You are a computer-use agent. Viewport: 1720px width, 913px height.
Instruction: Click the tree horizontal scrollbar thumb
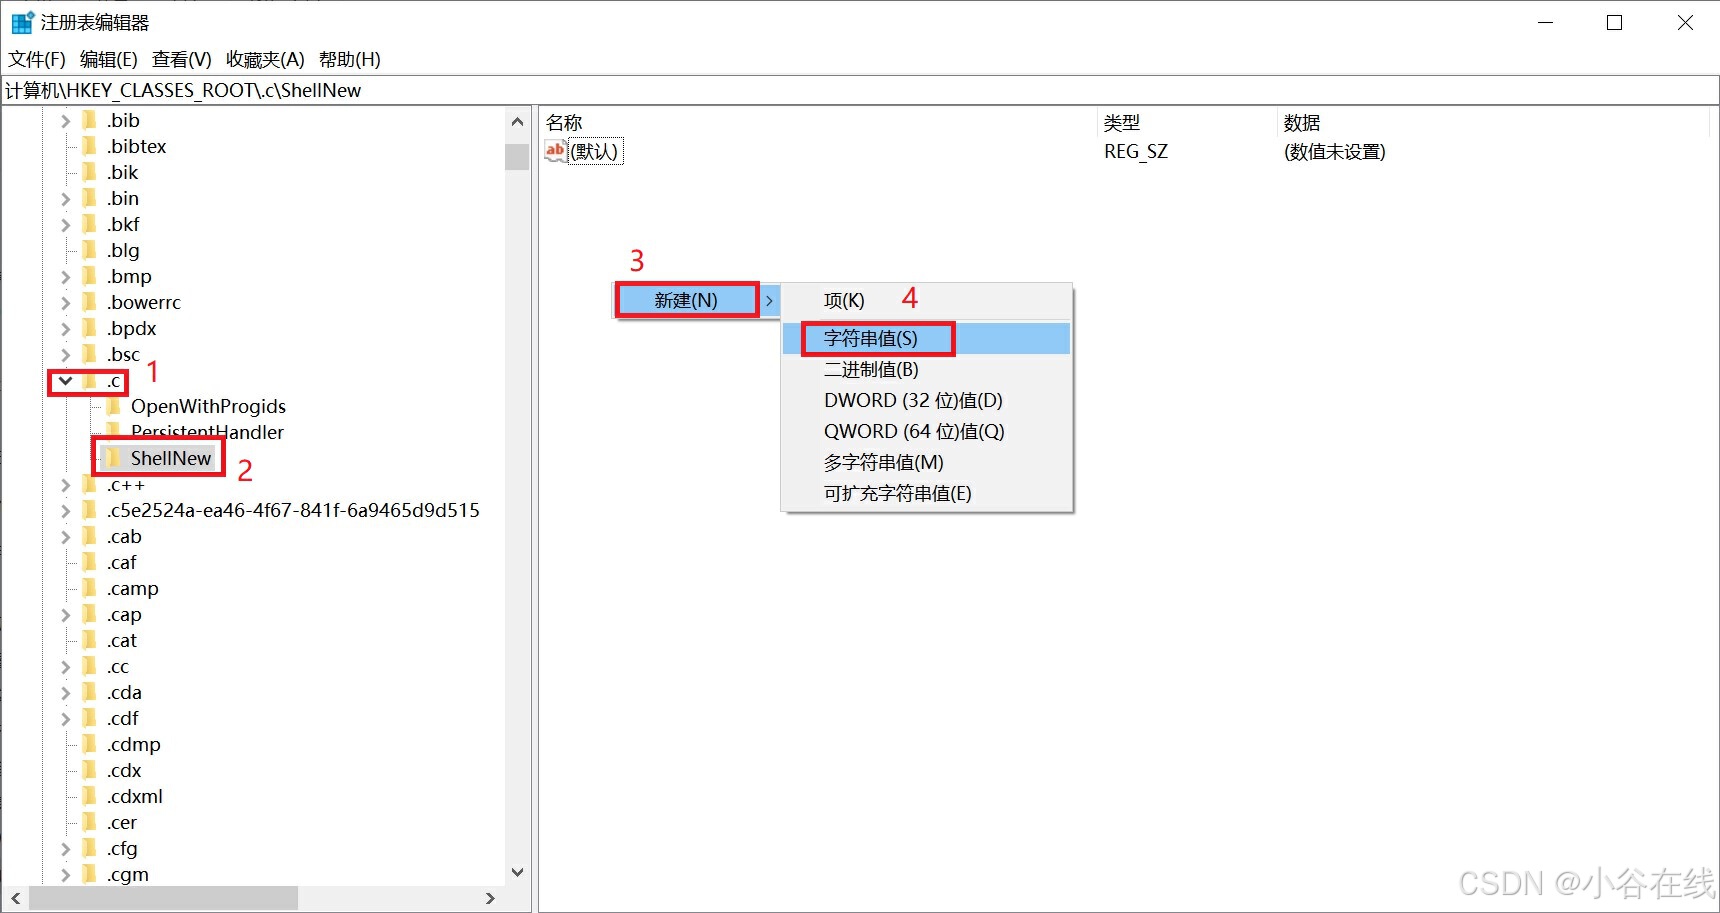164,898
